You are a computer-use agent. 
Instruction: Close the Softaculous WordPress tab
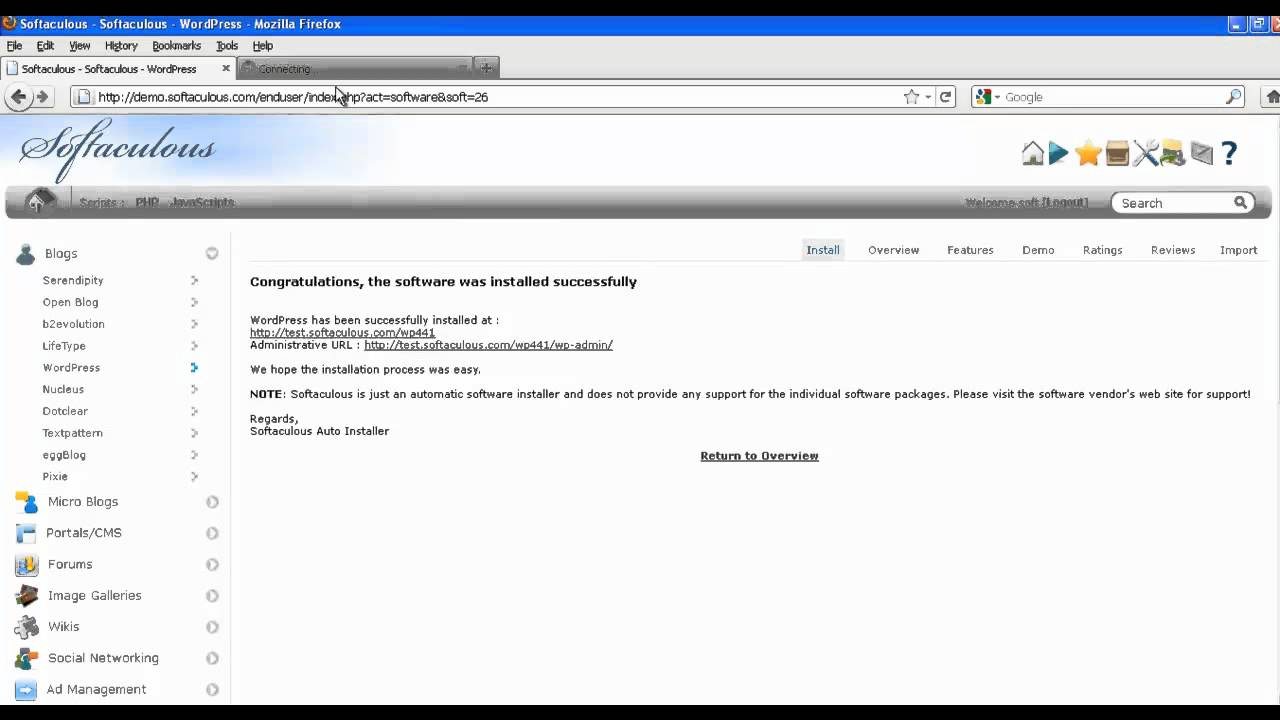pyautogui.click(x=226, y=68)
